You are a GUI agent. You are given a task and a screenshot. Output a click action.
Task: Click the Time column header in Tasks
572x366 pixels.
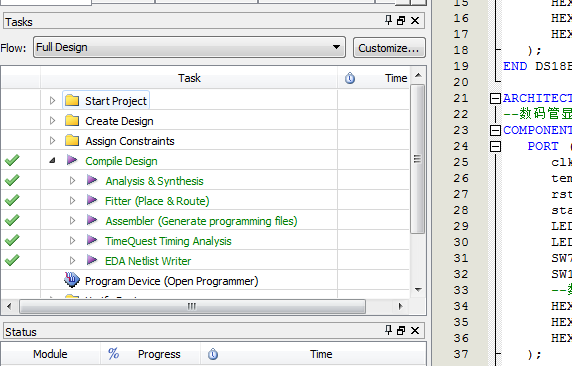[395, 78]
